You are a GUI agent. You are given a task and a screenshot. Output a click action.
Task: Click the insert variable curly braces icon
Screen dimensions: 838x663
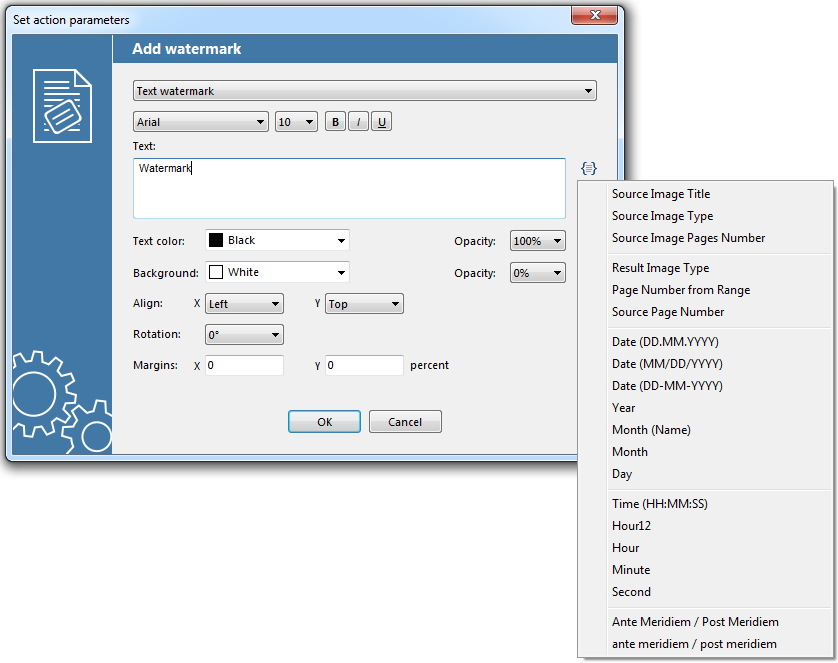(x=588, y=167)
